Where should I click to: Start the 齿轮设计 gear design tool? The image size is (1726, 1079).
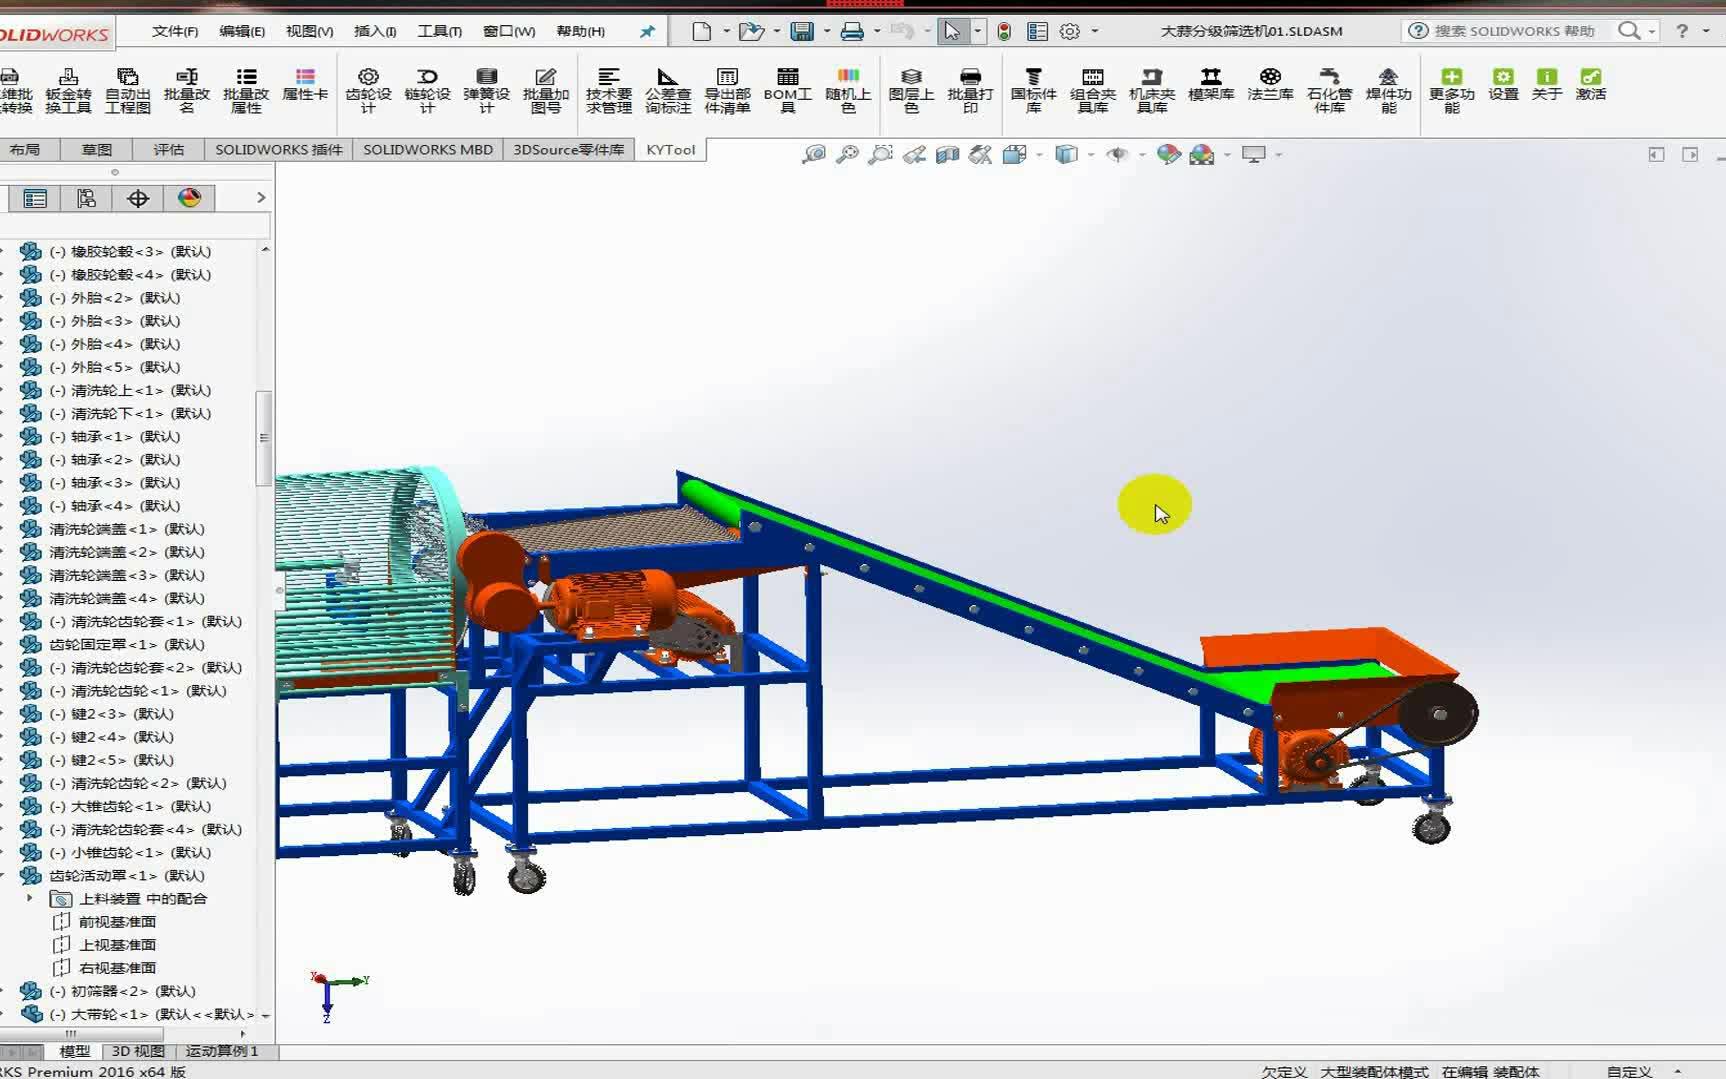(368, 90)
